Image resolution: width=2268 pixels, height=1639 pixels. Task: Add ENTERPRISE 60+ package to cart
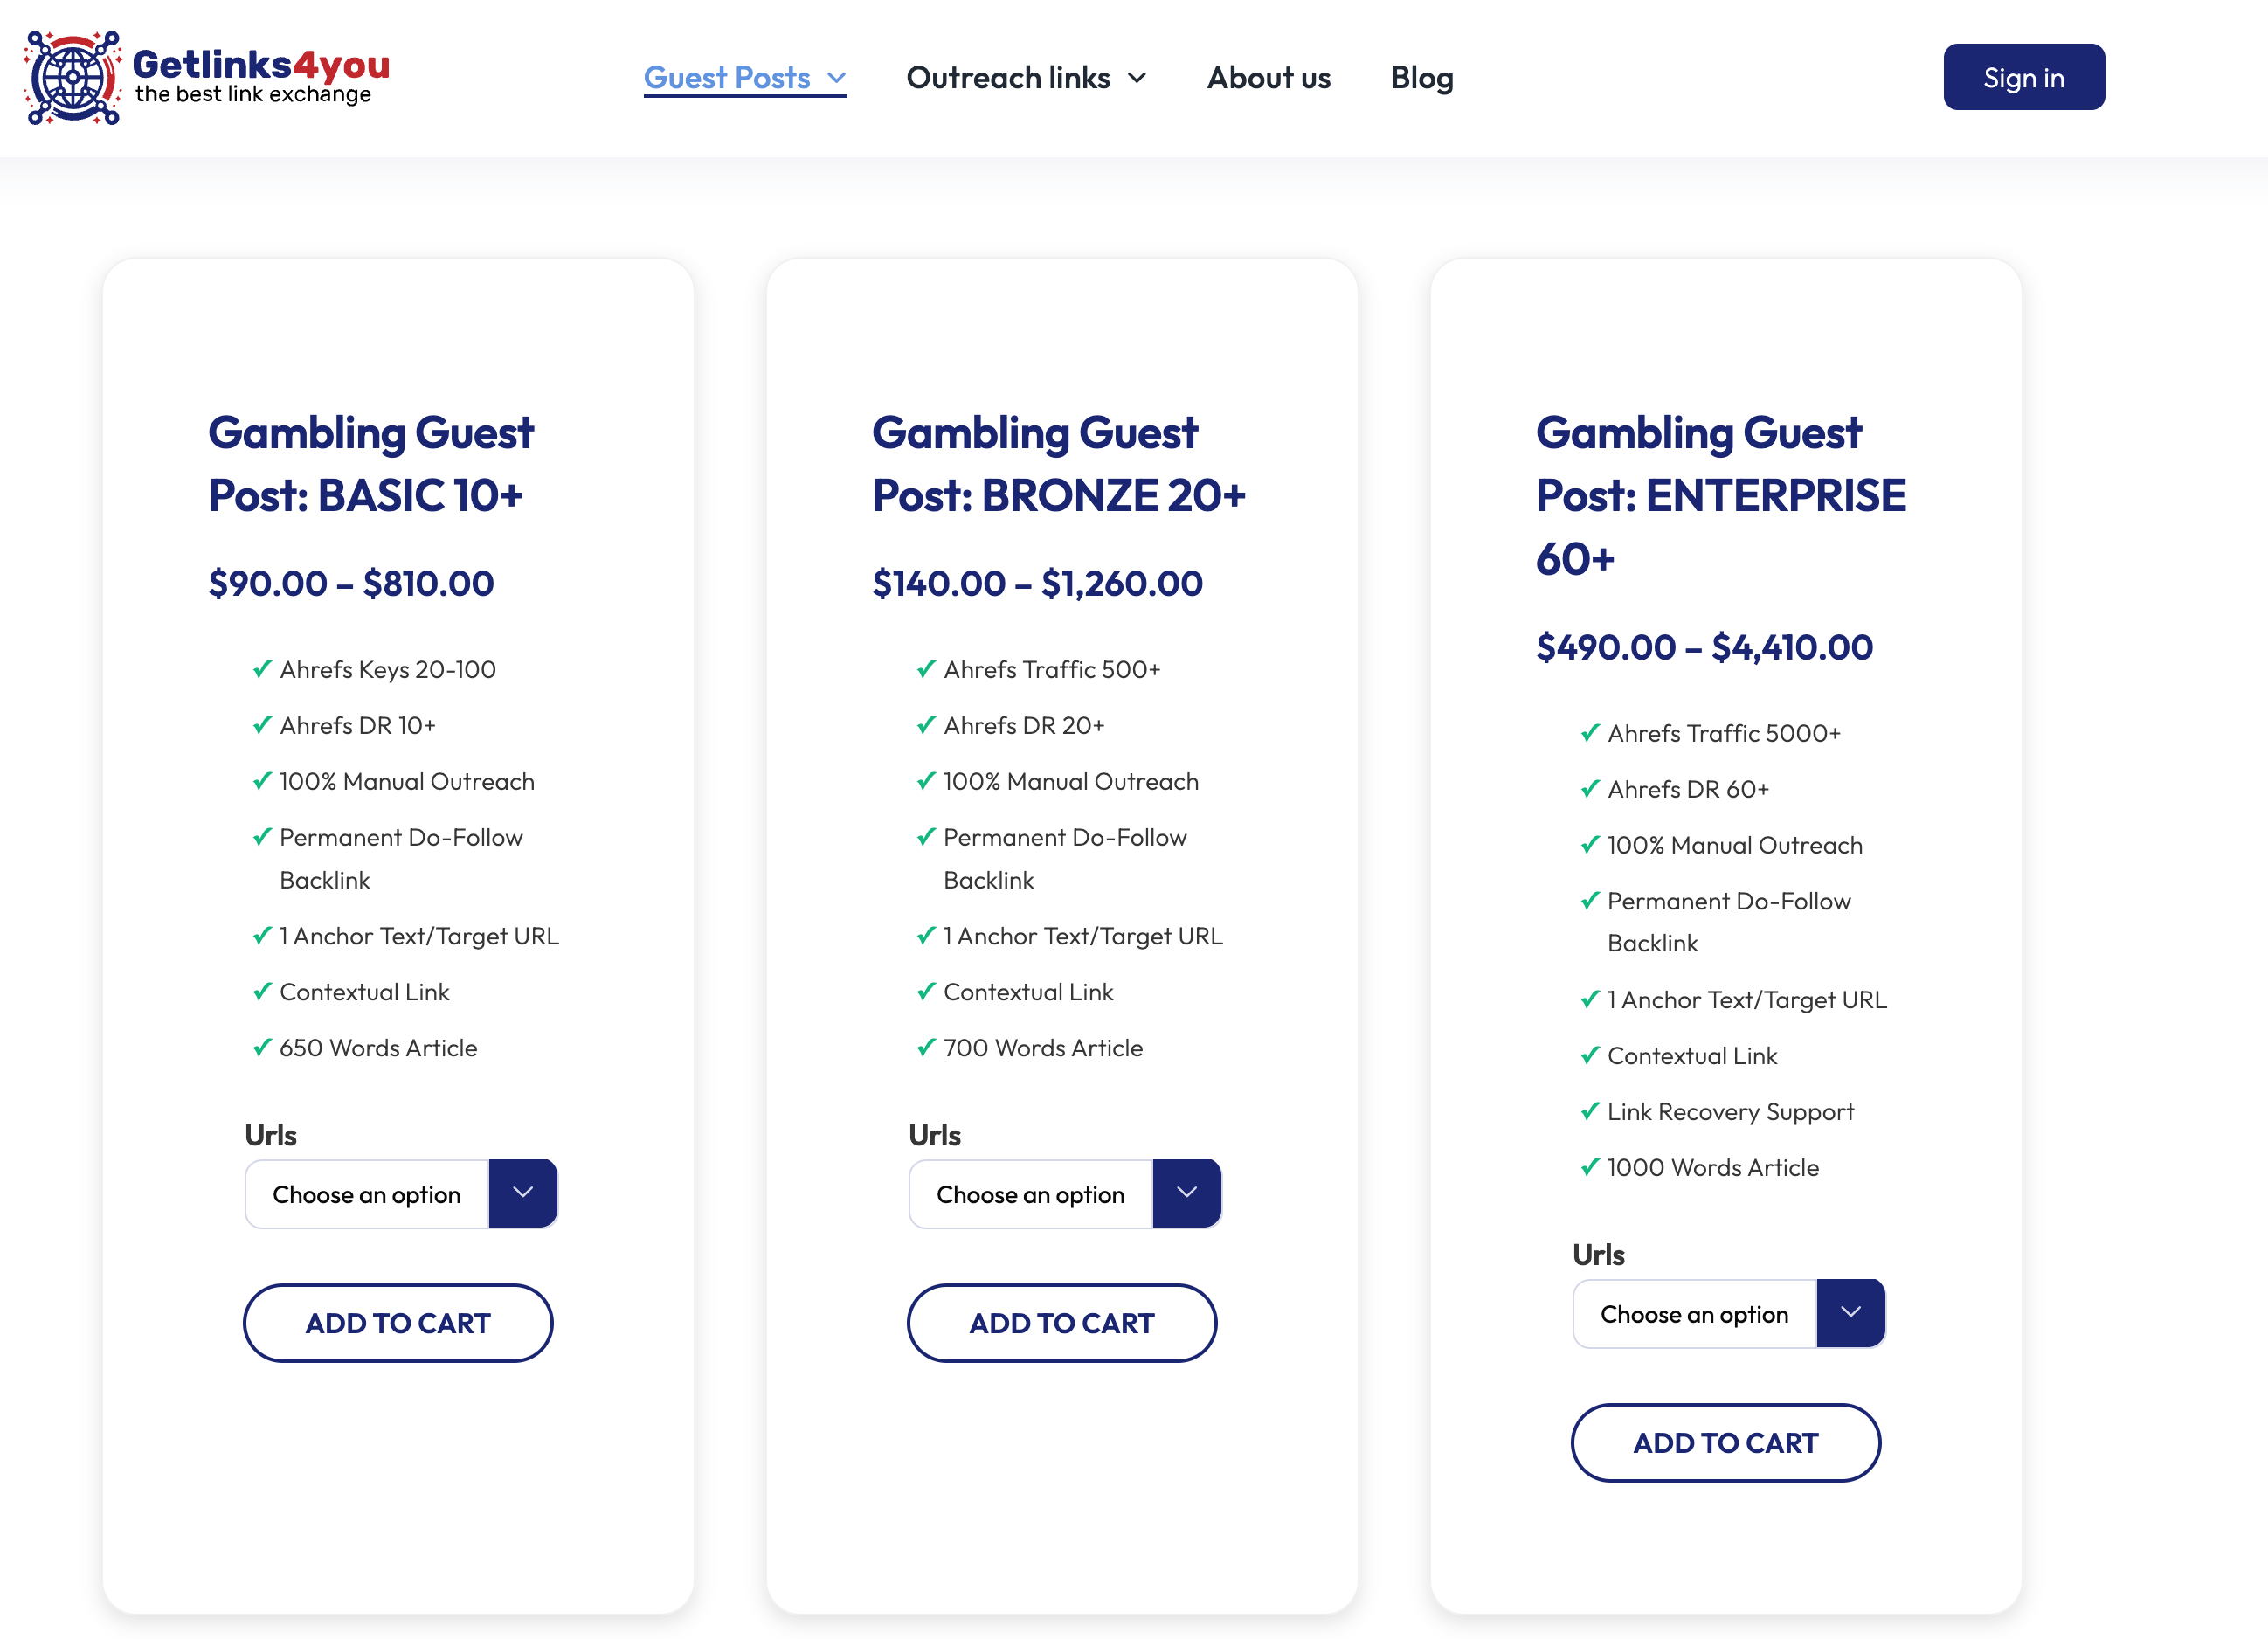pos(1725,1442)
